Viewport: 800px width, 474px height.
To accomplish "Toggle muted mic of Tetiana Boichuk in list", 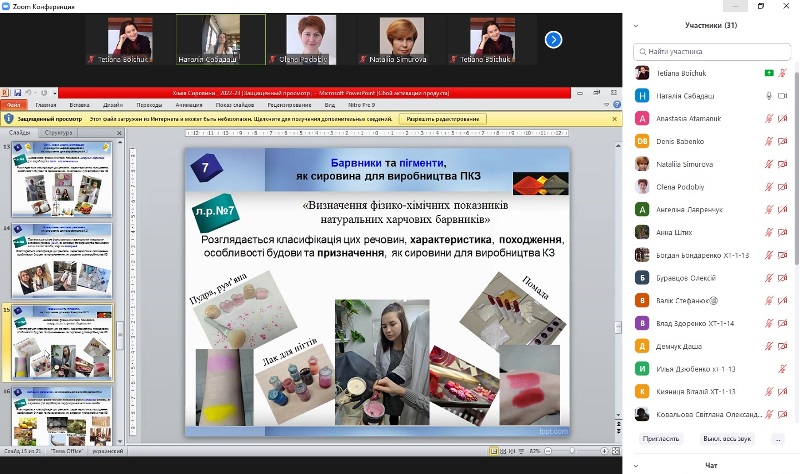I will (x=783, y=73).
